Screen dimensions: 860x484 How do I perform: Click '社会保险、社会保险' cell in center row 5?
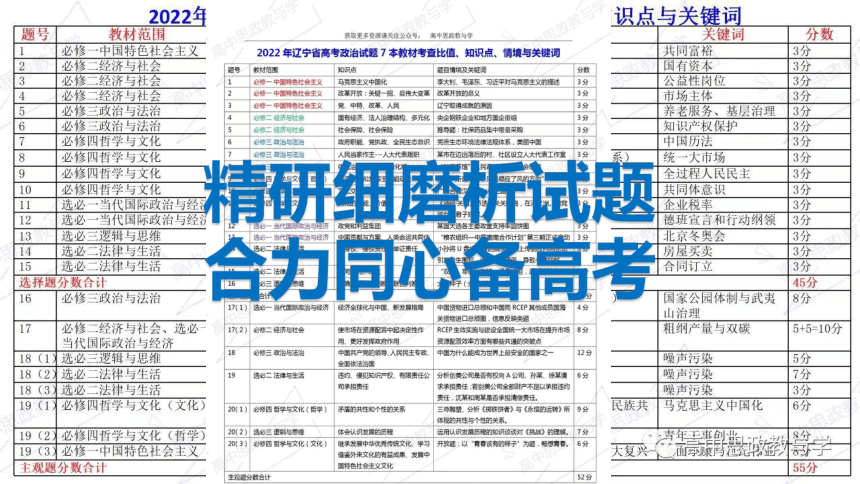click(365, 130)
